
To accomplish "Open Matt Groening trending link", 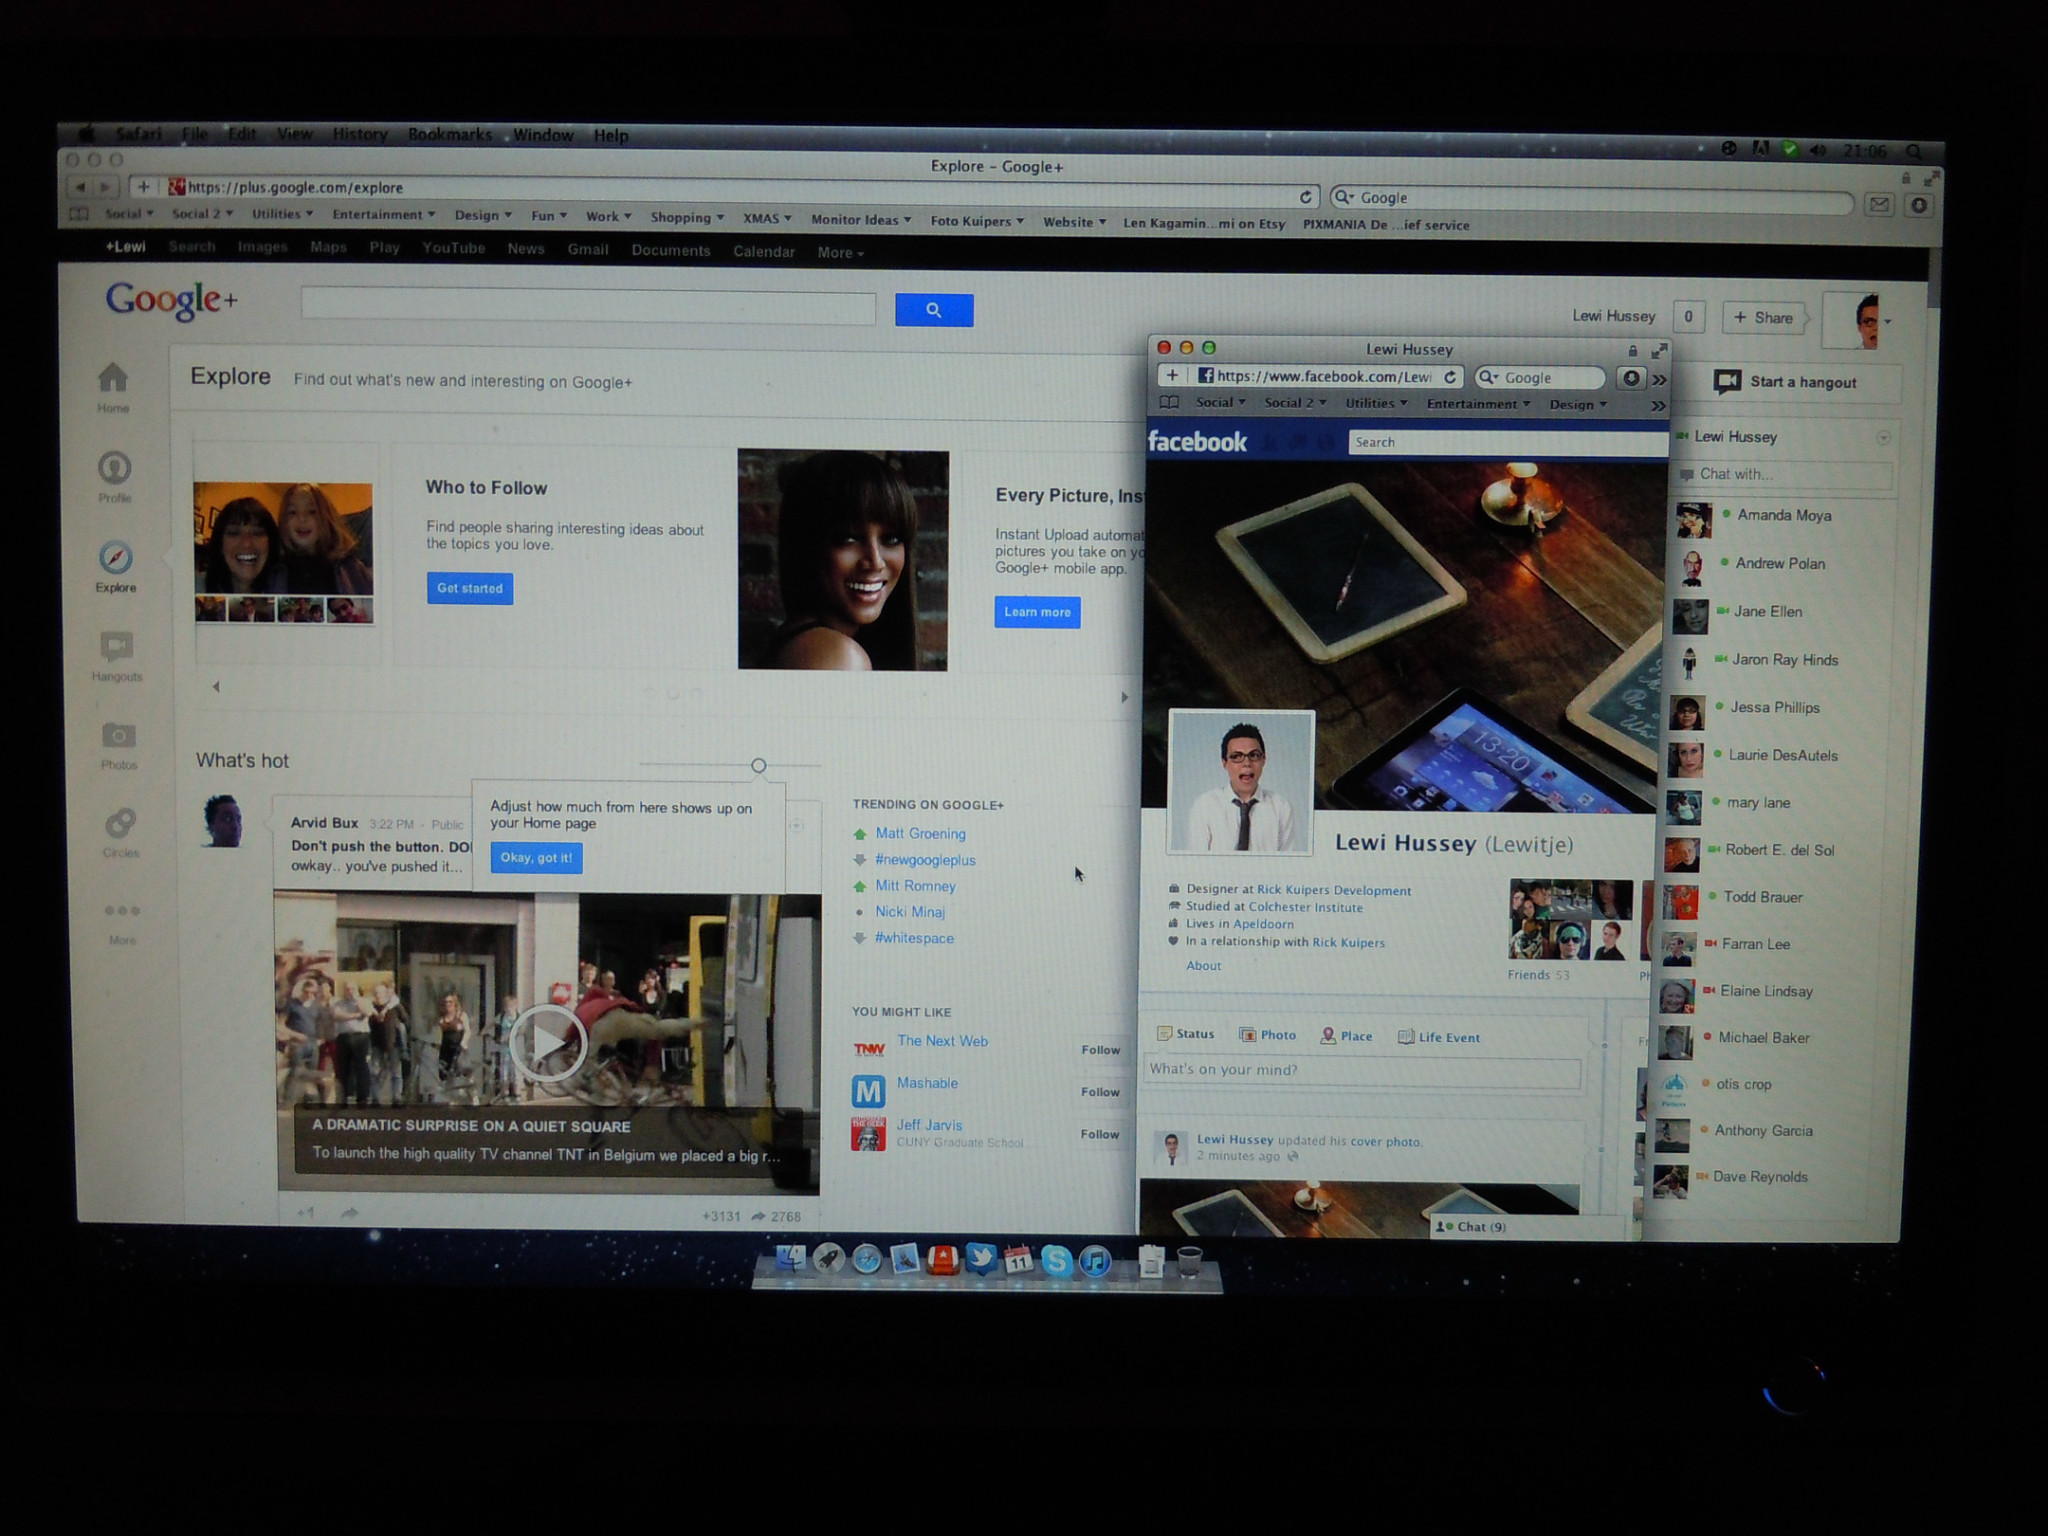I will [x=920, y=834].
